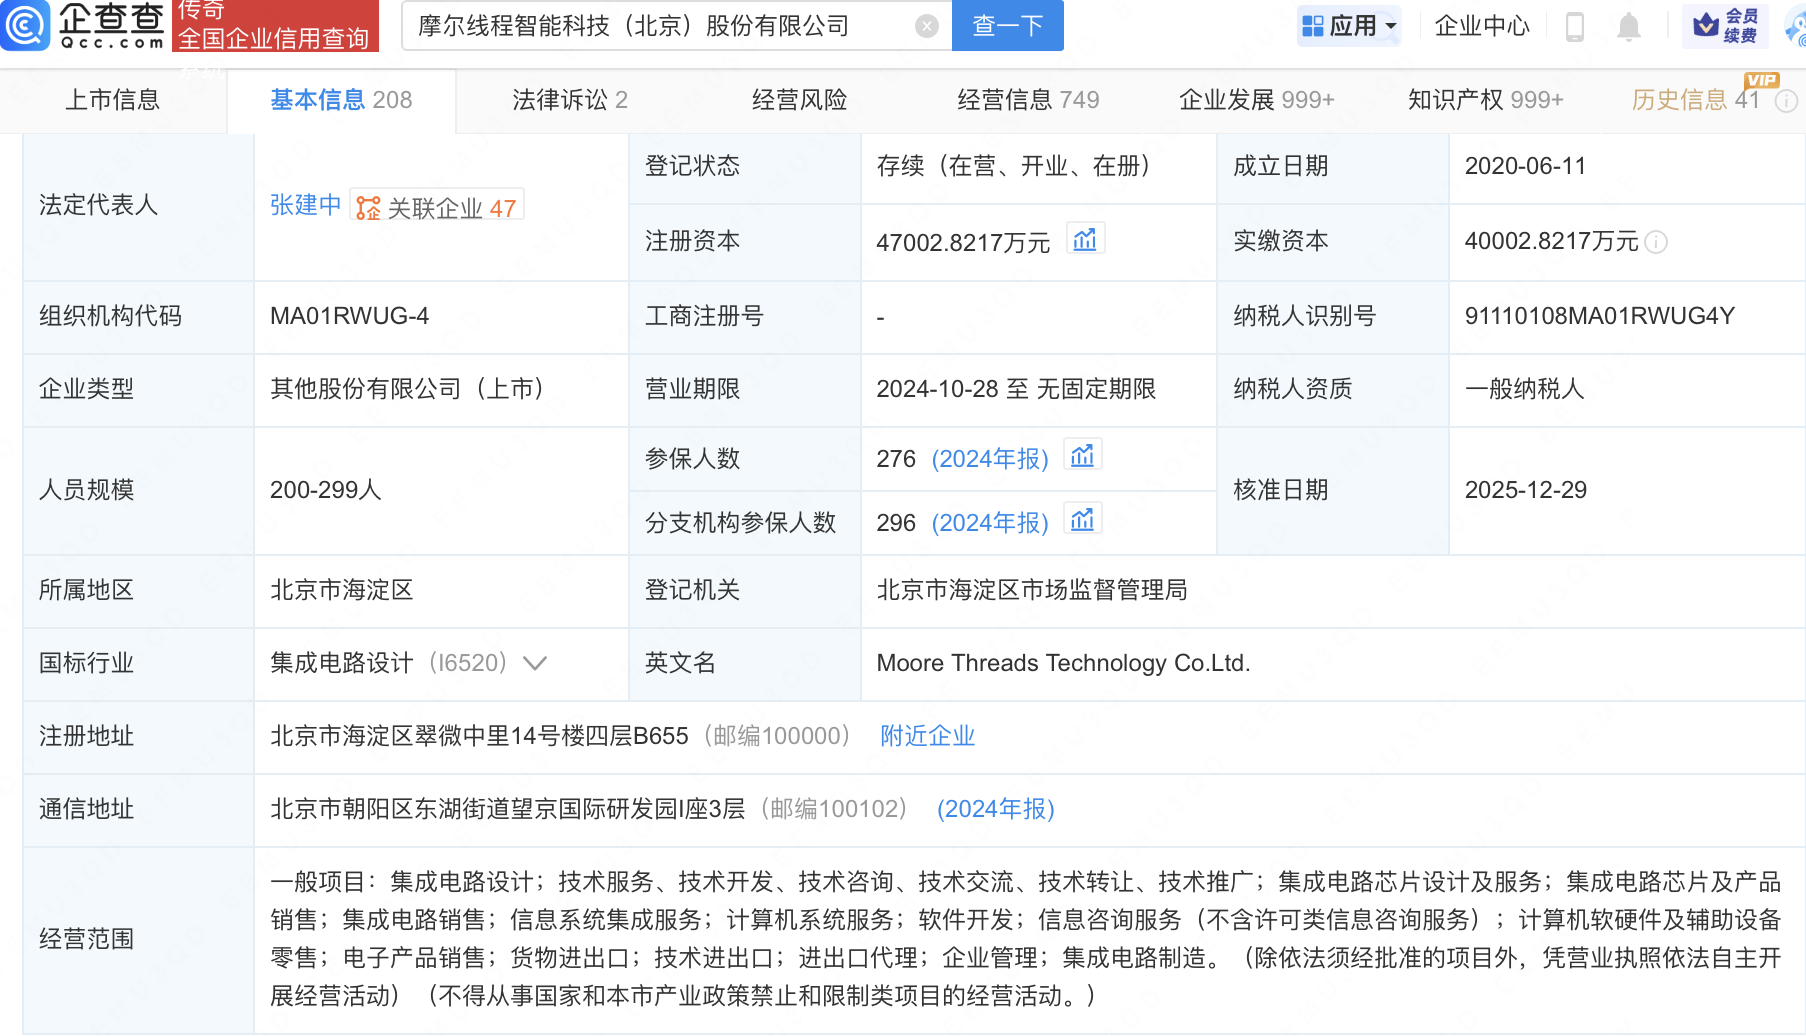View registered capital trend chart icon
The width and height of the screenshot is (1806, 1036).
(x=1085, y=240)
